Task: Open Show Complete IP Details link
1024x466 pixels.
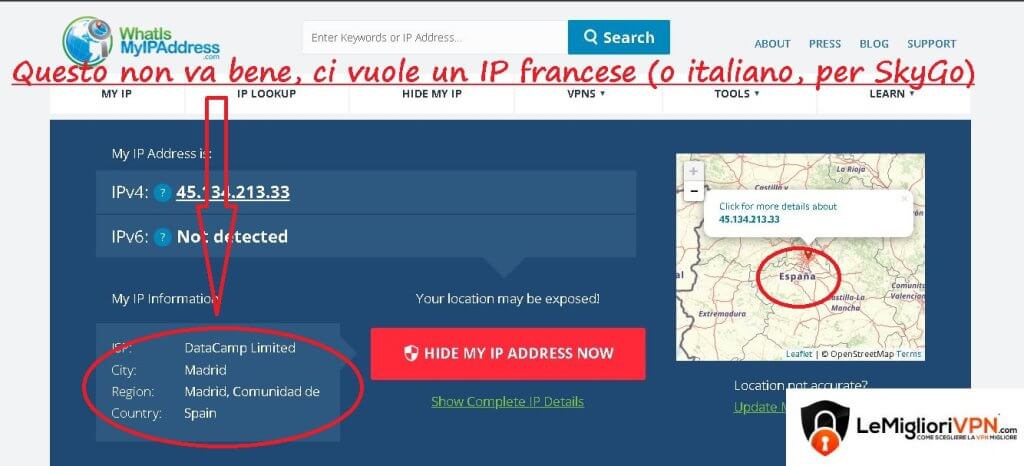Action: [507, 401]
